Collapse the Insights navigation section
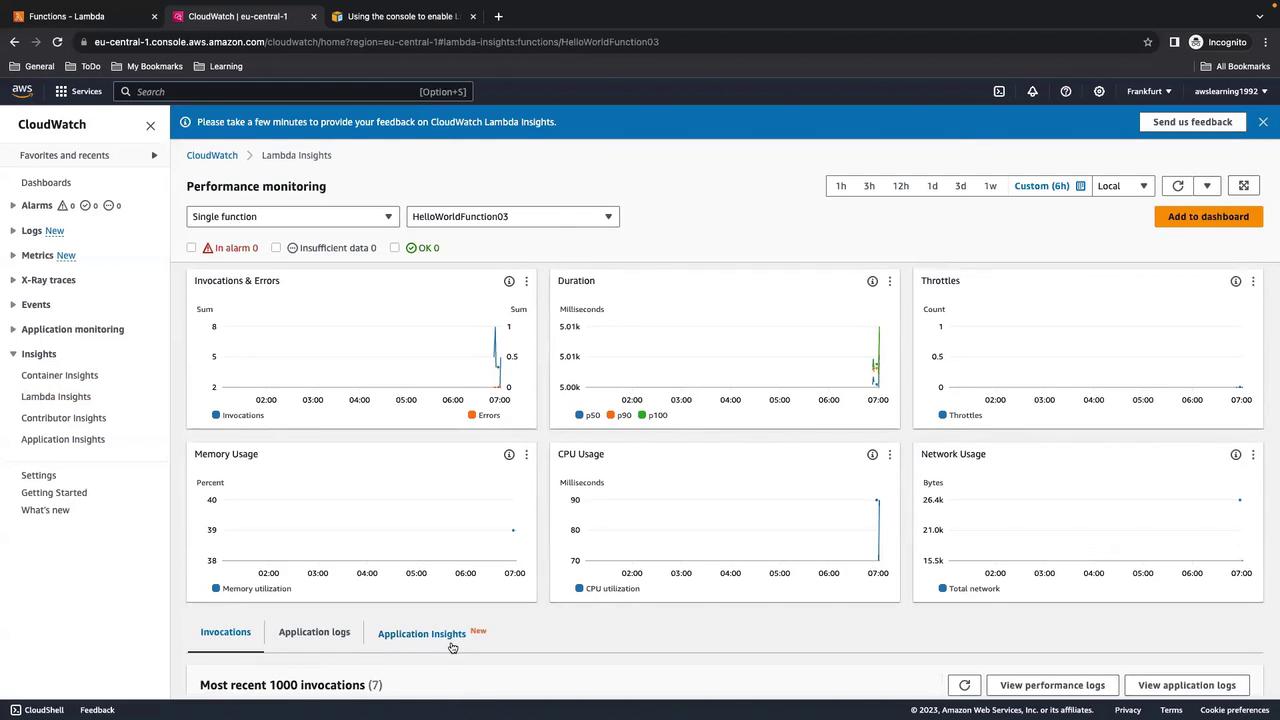The height and width of the screenshot is (720, 1280). (13, 354)
